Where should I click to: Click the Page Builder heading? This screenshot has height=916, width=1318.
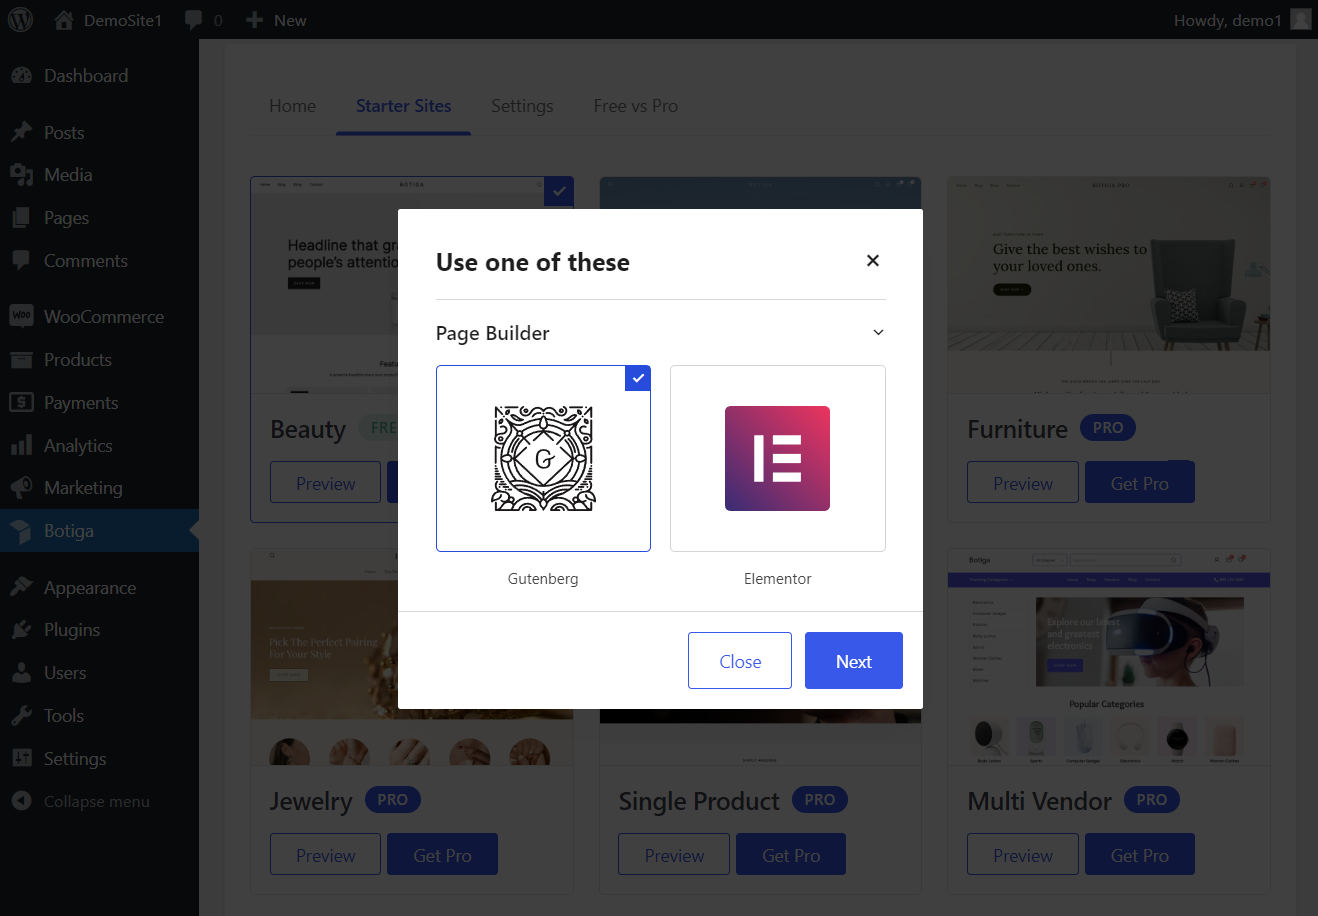(493, 333)
